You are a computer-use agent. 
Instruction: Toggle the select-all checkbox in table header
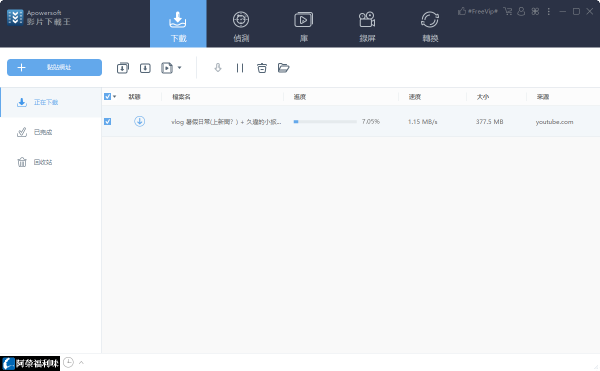(108, 96)
